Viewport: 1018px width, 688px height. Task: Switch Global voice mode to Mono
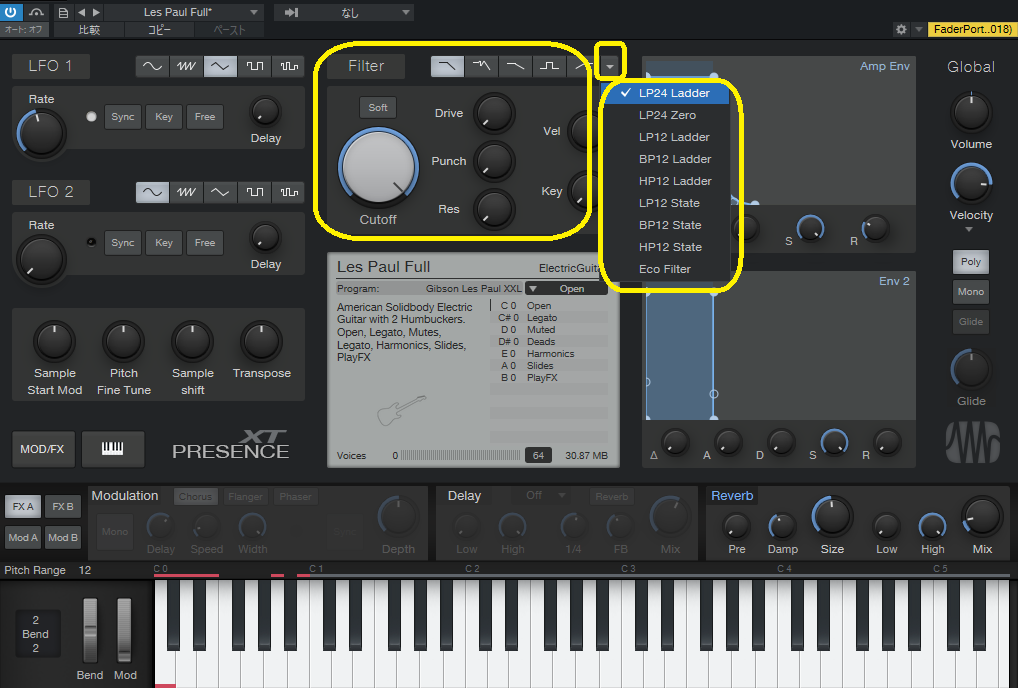[x=971, y=291]
